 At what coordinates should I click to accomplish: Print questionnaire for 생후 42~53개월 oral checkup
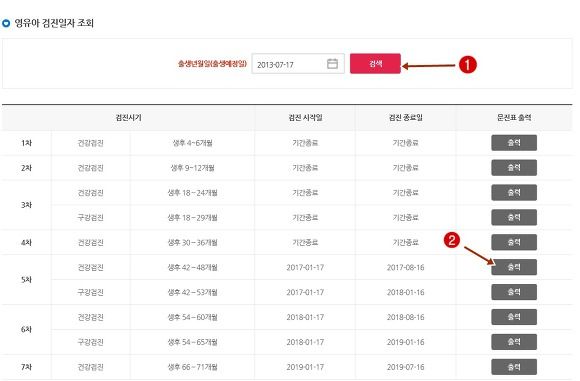514,292
